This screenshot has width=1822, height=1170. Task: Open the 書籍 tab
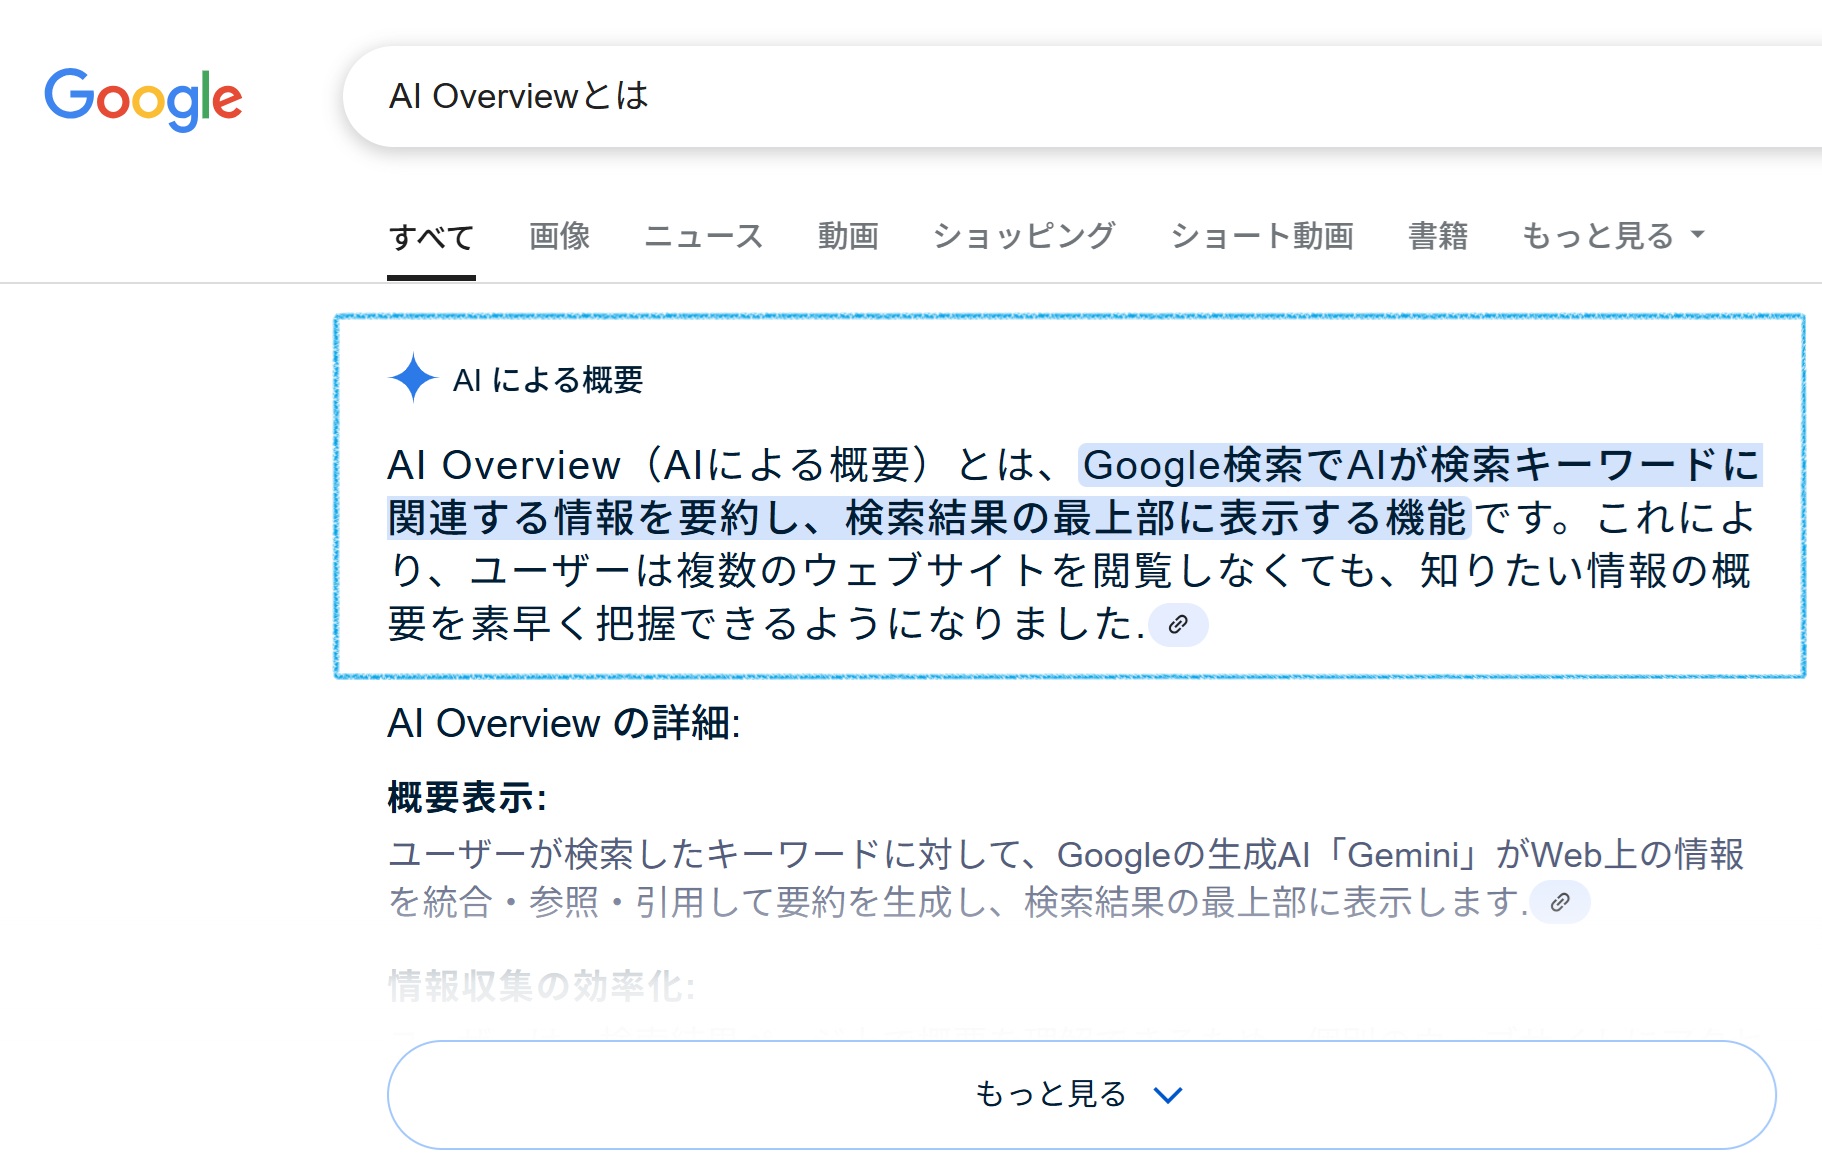click(x=1438, y=236)
